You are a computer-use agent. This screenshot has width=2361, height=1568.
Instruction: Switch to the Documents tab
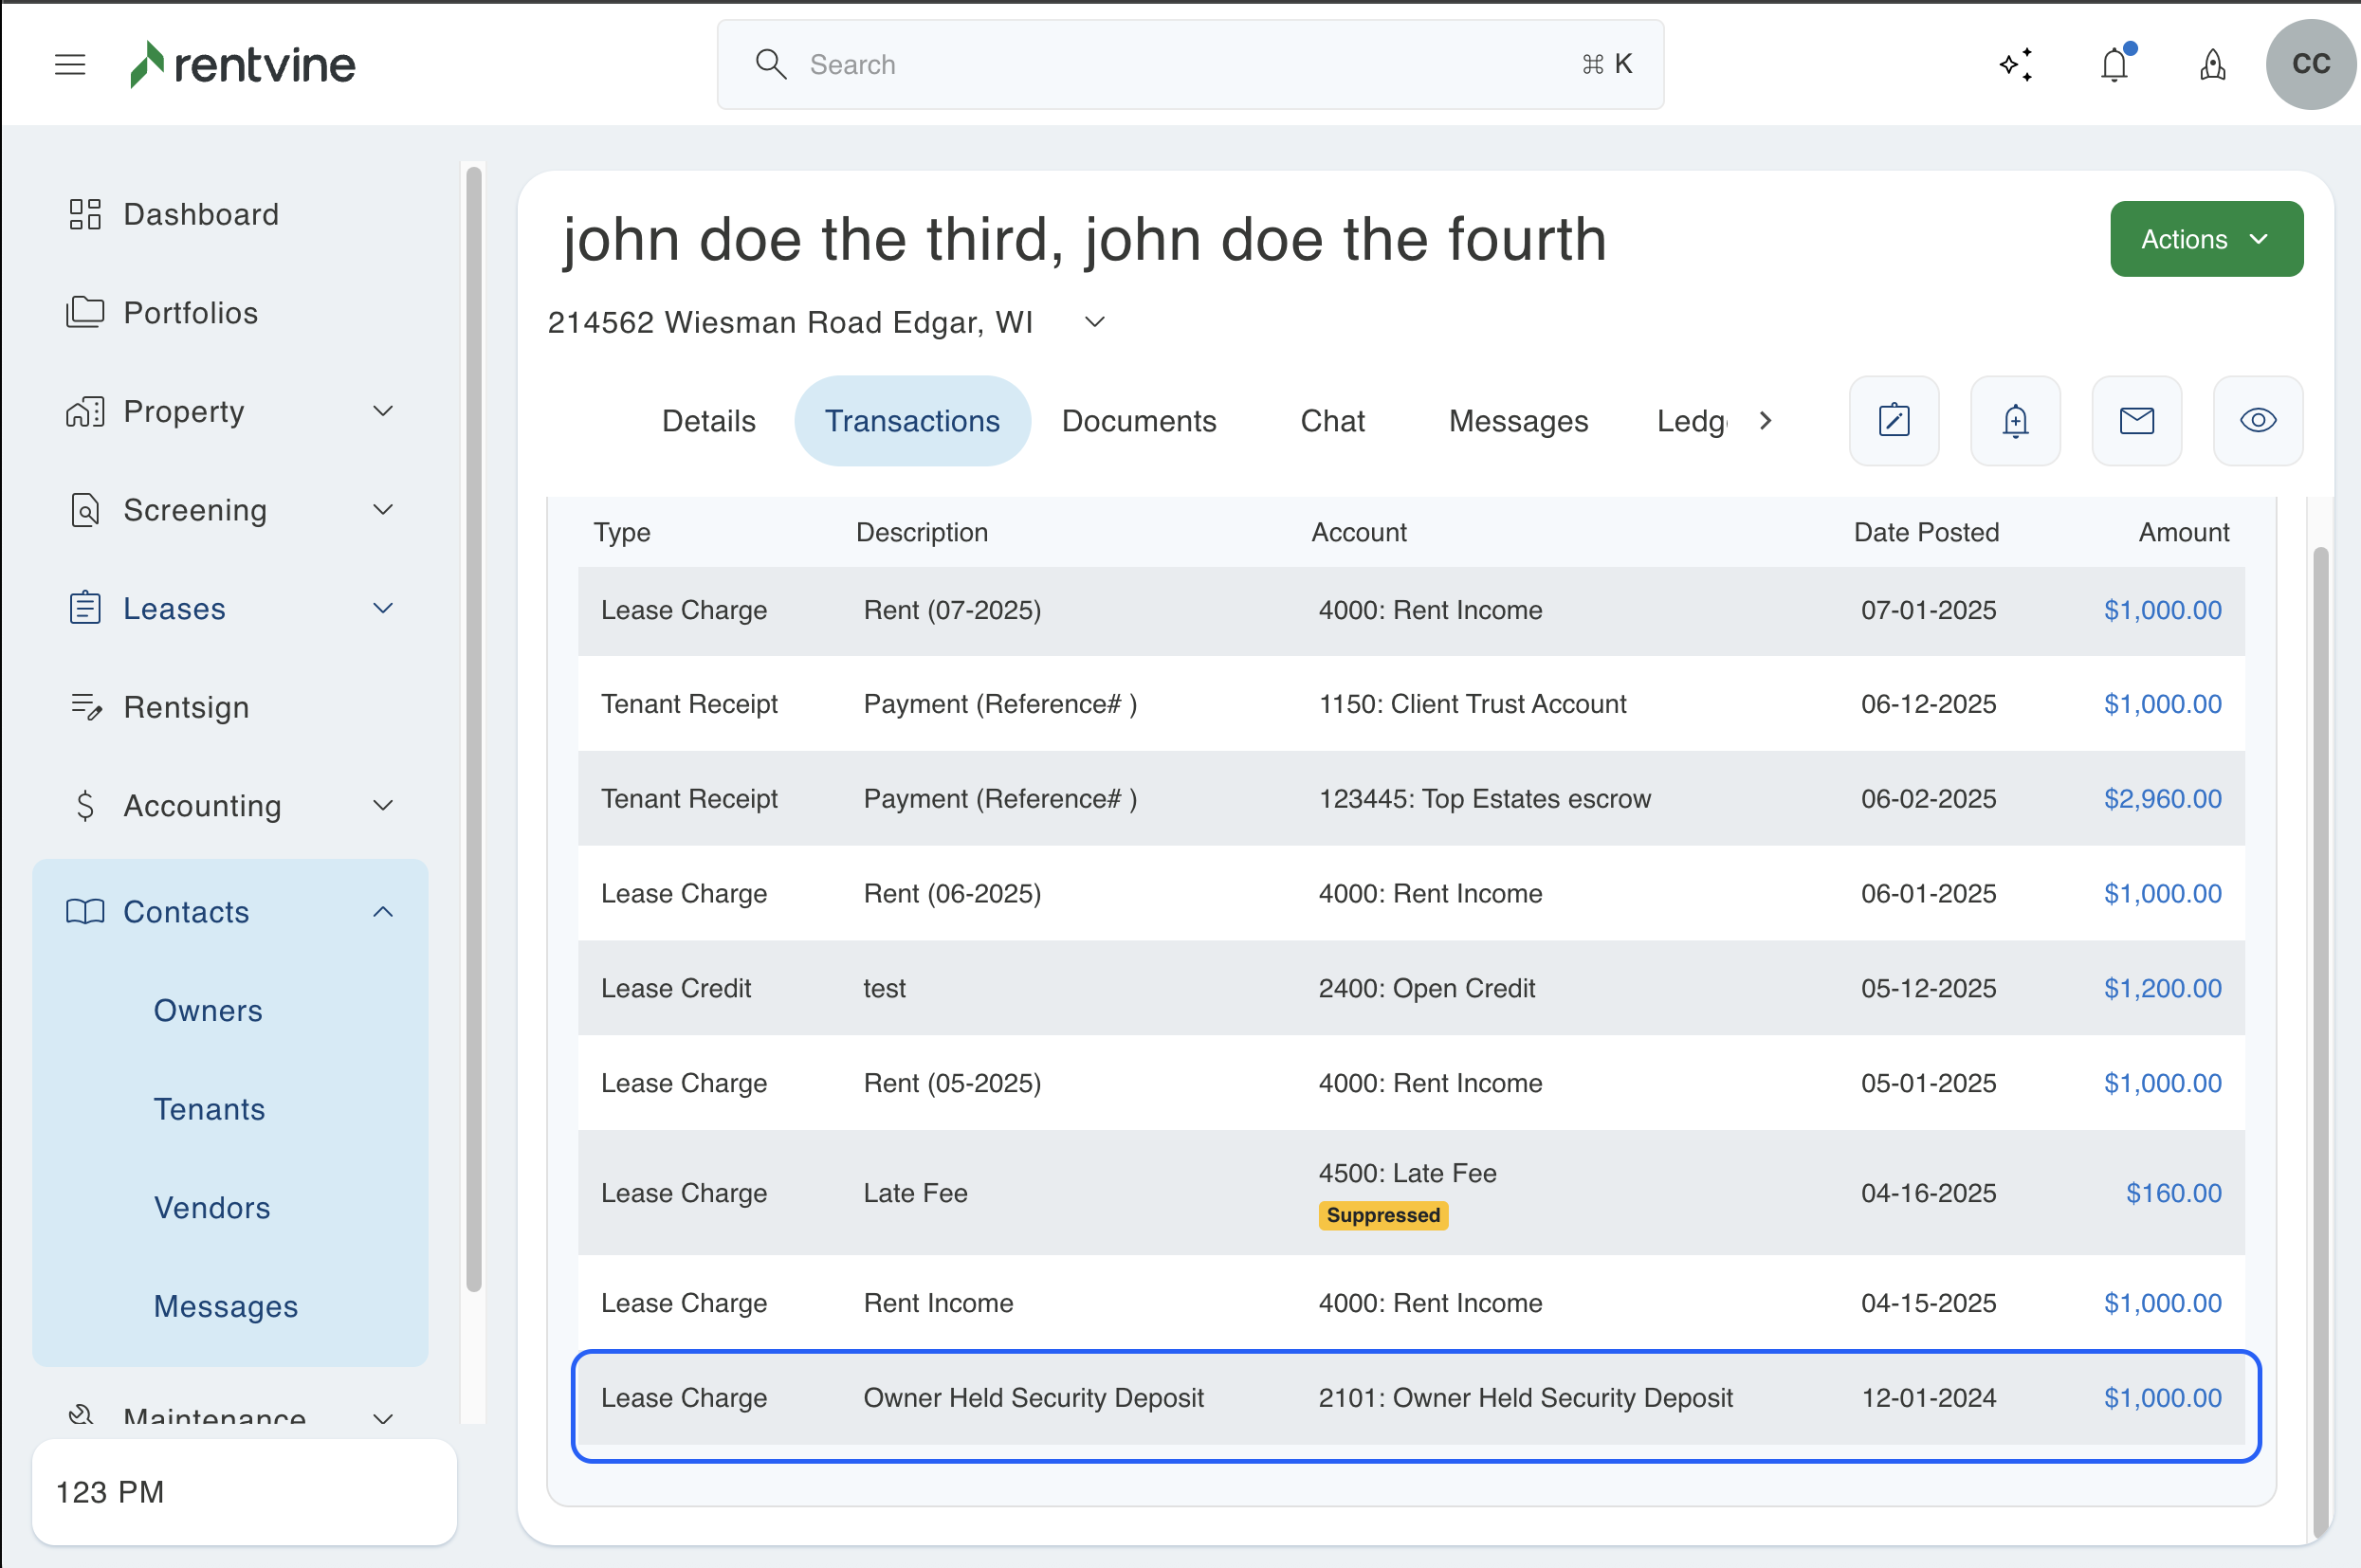[x=1138, y=421]
